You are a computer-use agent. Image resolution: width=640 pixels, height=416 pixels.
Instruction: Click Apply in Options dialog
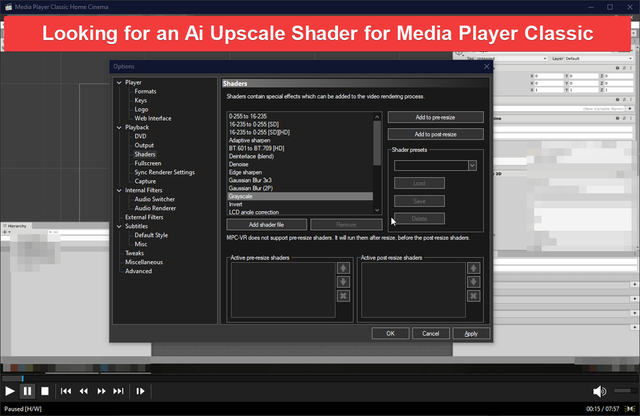(471, 334)
